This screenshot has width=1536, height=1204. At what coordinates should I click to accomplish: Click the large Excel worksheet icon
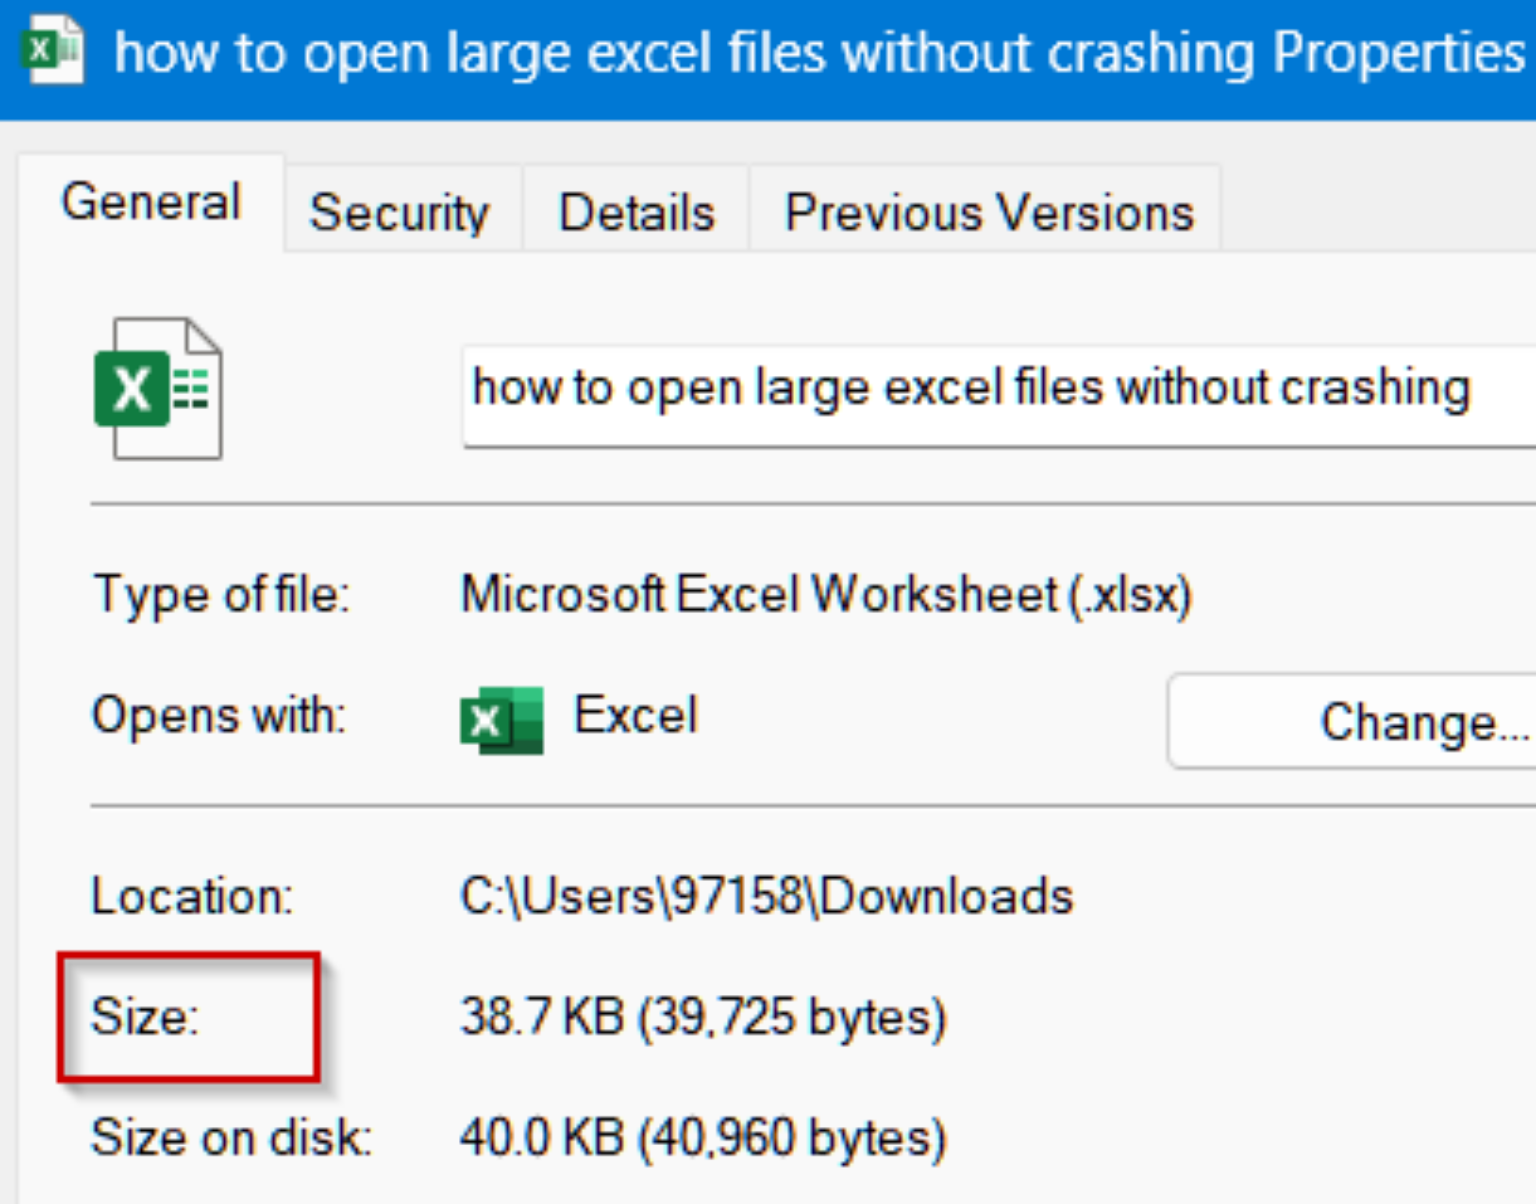(x=158, y=388)
